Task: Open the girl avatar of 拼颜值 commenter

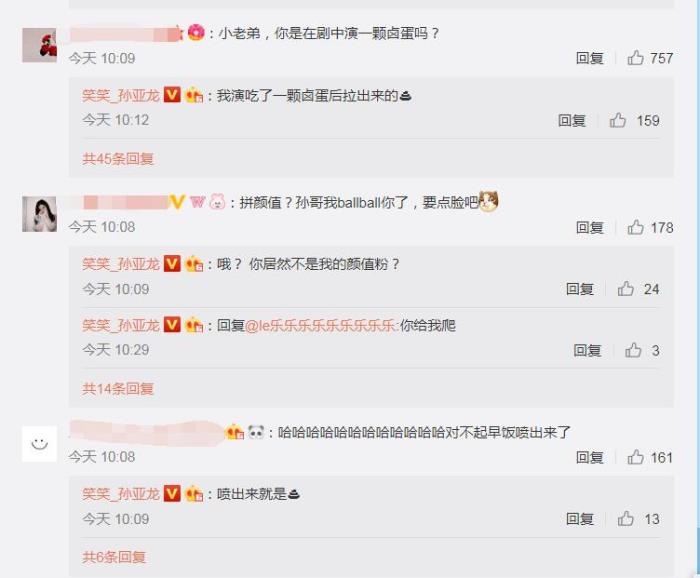Action: coord(39,214)
